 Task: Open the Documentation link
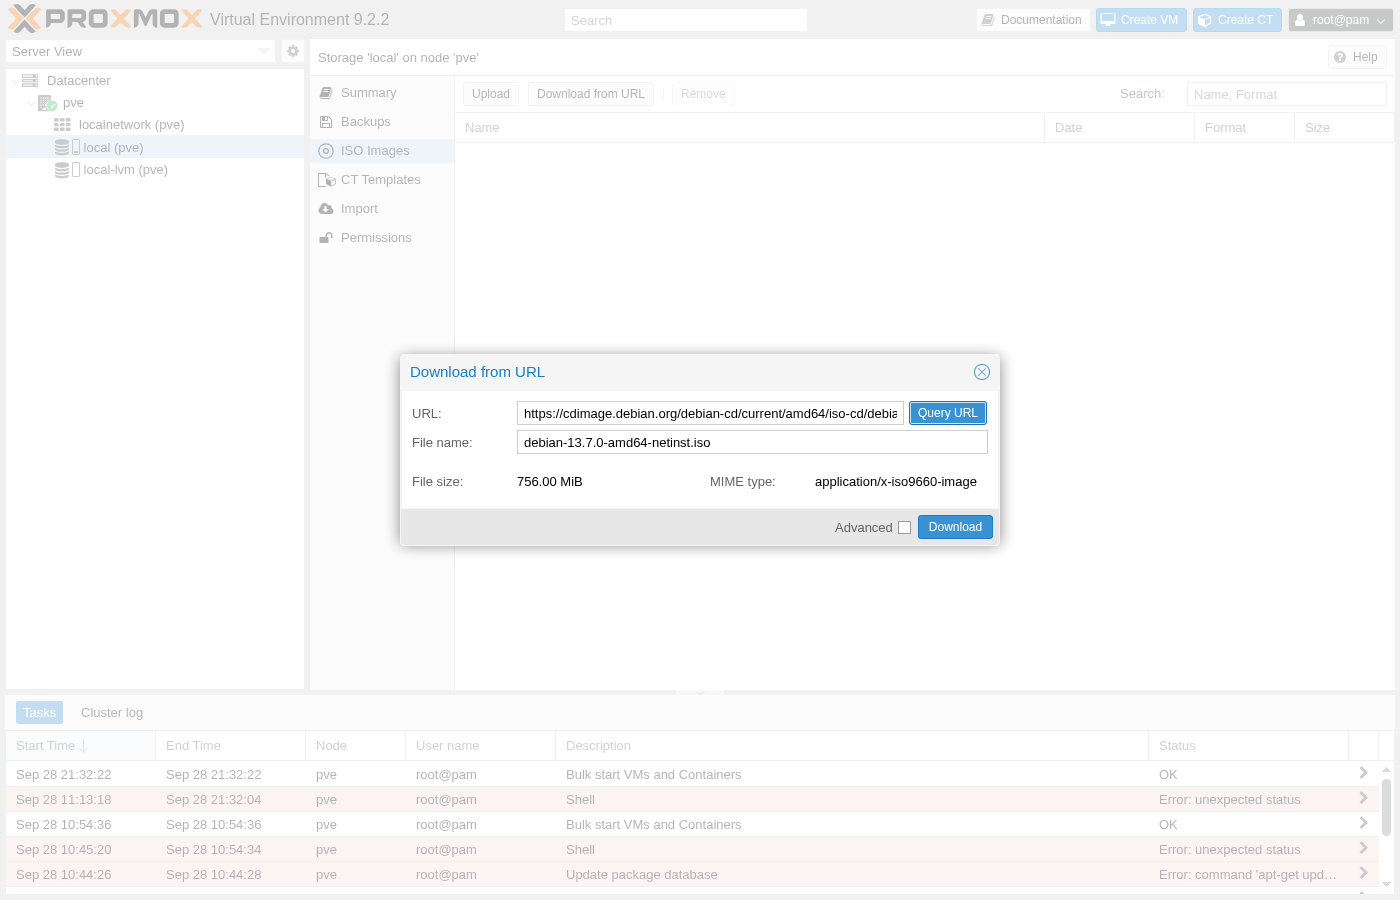(1033, 20)
